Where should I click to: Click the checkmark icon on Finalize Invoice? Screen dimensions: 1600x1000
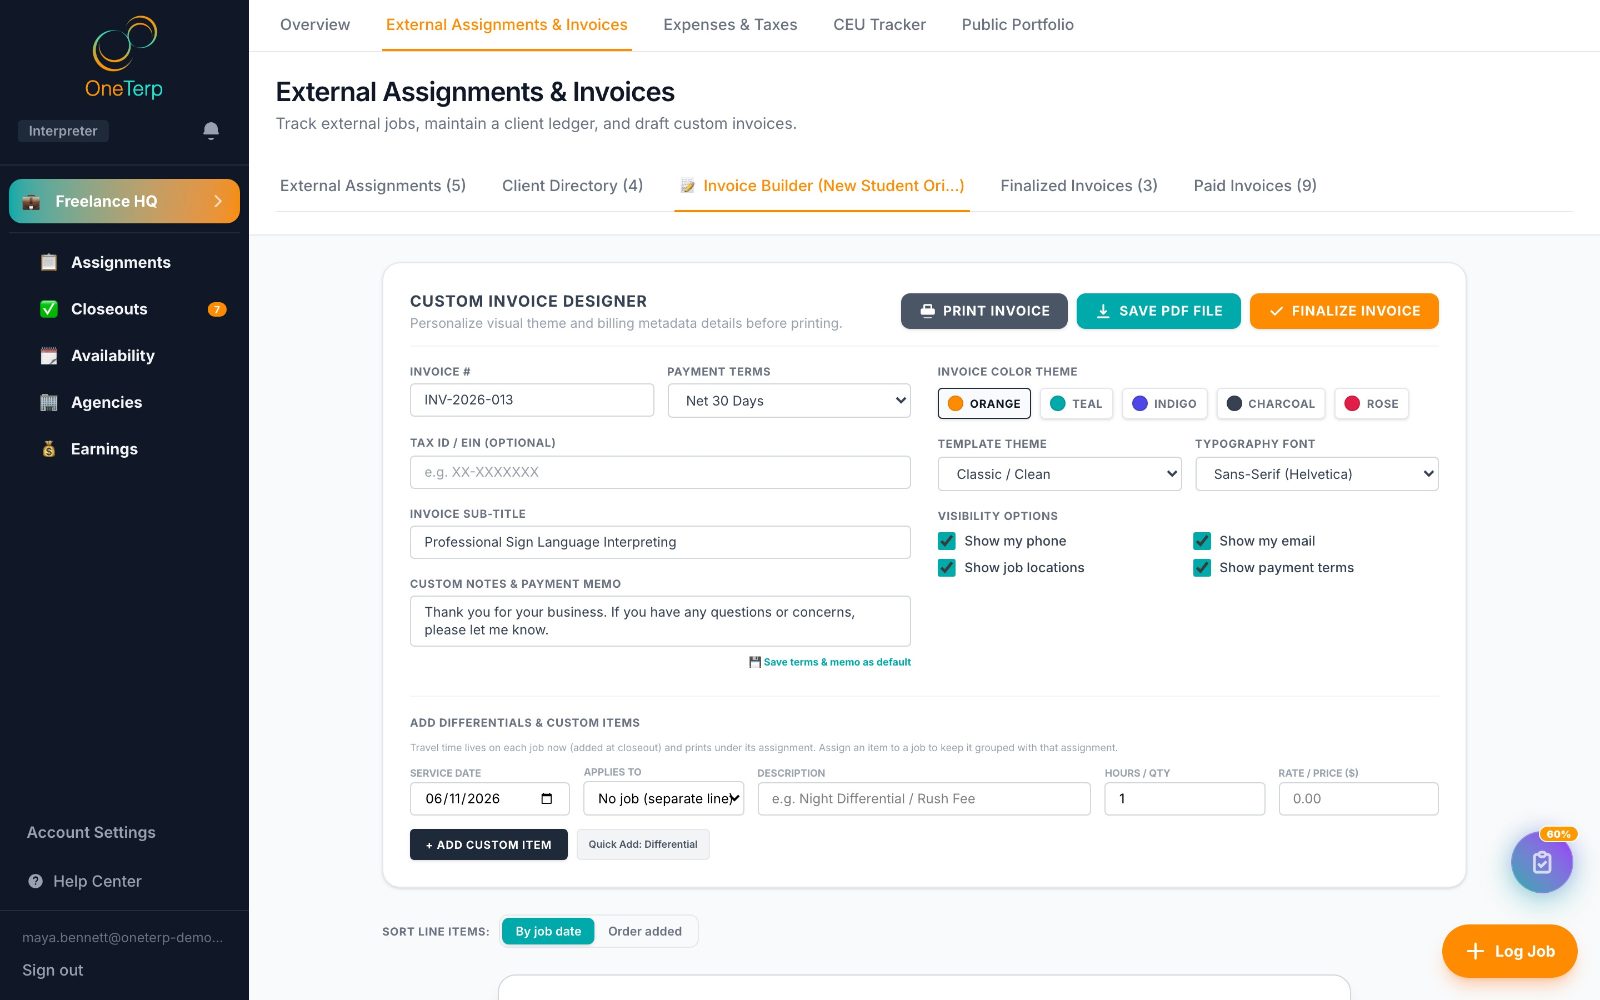pos(1277,311)
